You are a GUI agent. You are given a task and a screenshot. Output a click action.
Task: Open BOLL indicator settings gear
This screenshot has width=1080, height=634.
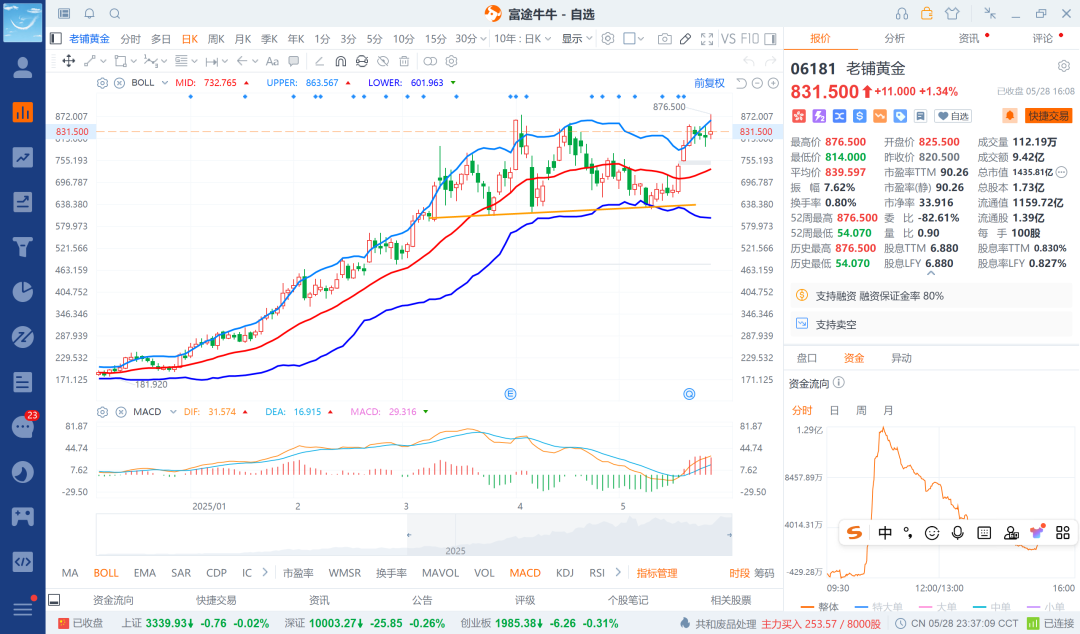tap(103, 83)
